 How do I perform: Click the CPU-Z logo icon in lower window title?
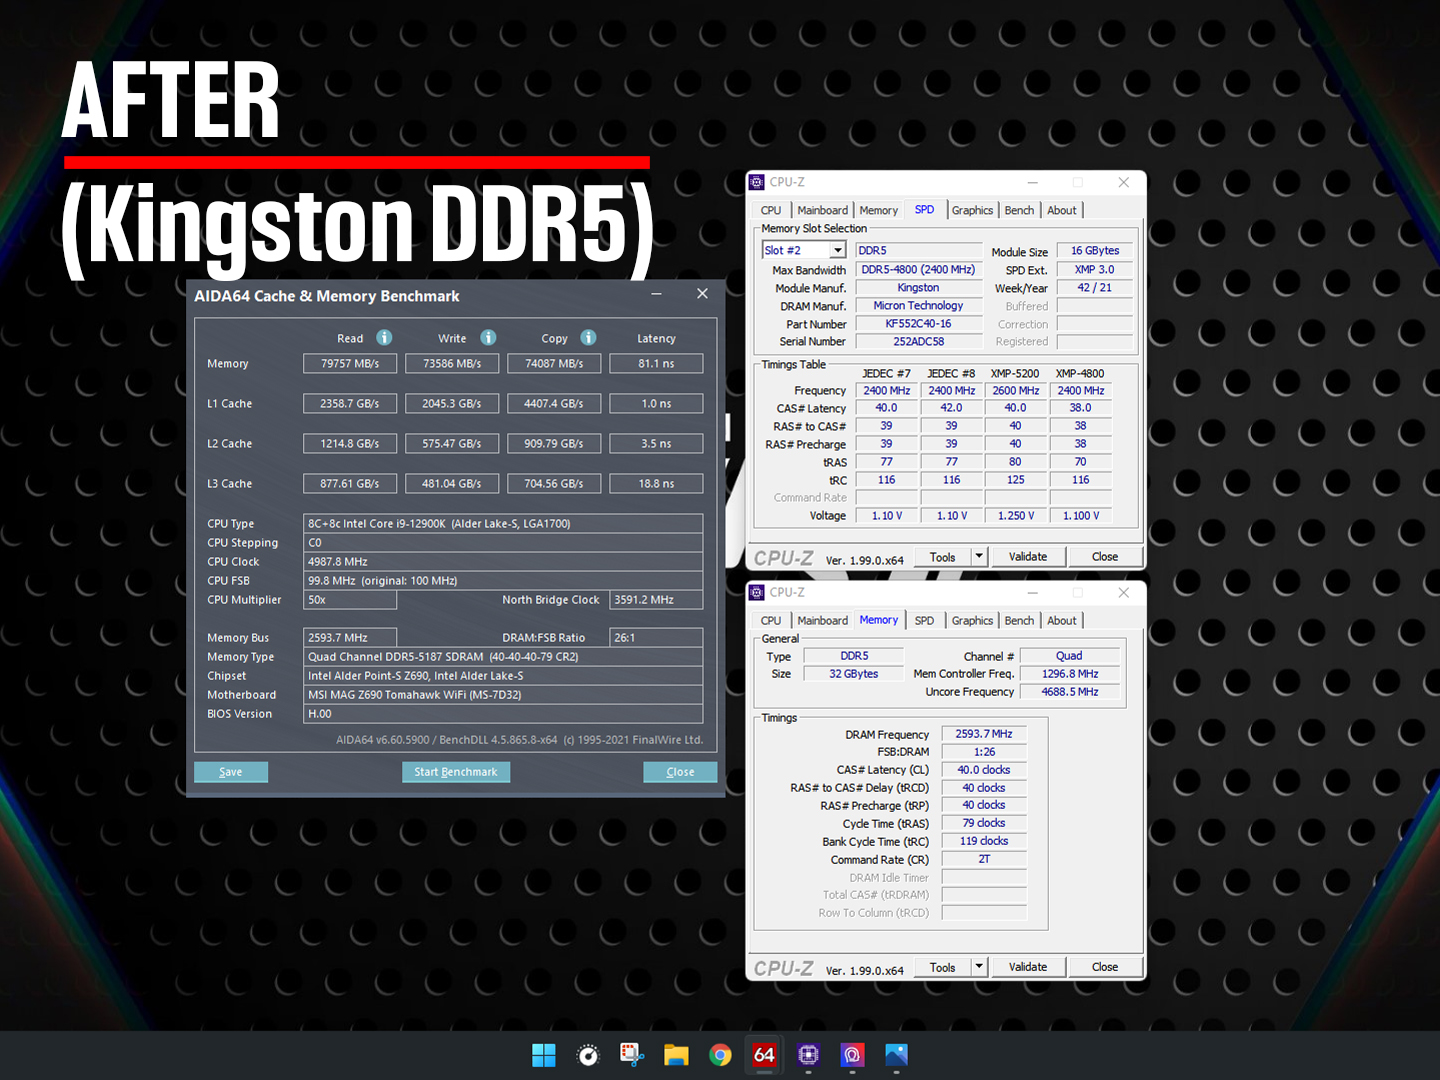[758, 592]
